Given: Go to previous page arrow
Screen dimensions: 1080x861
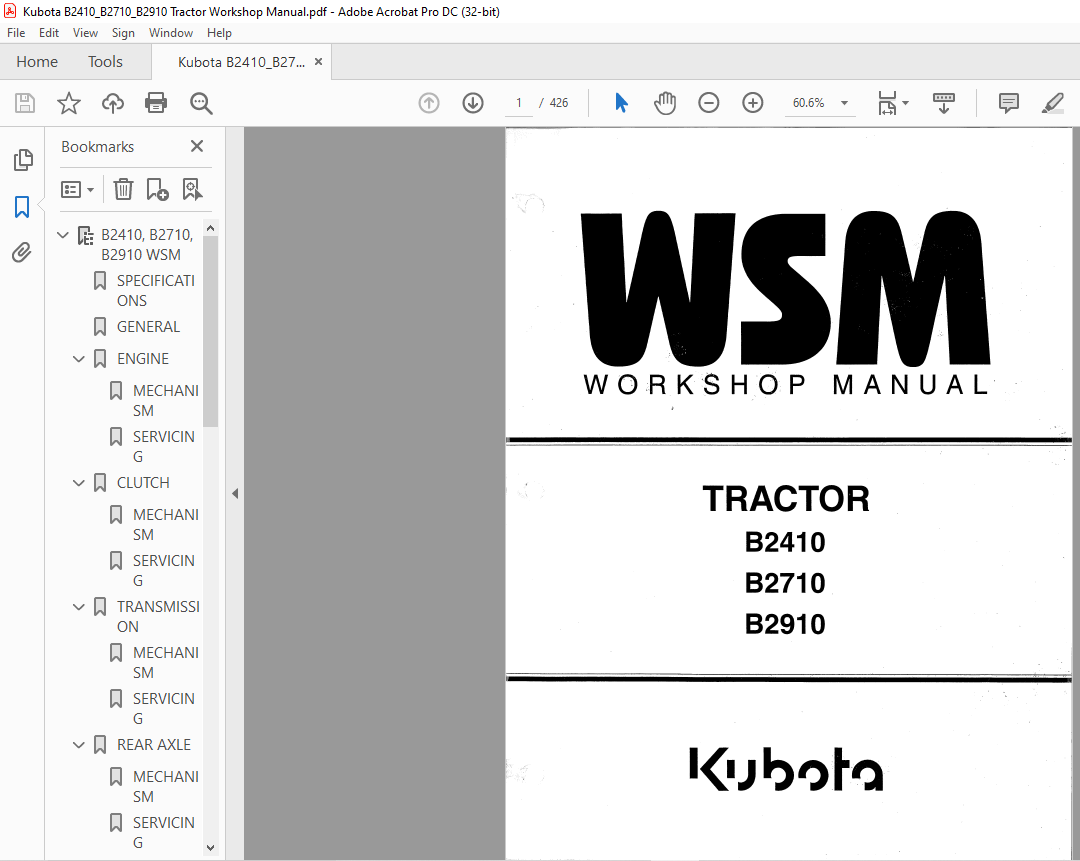Looking at the screenshot, I should click(429, 103).
